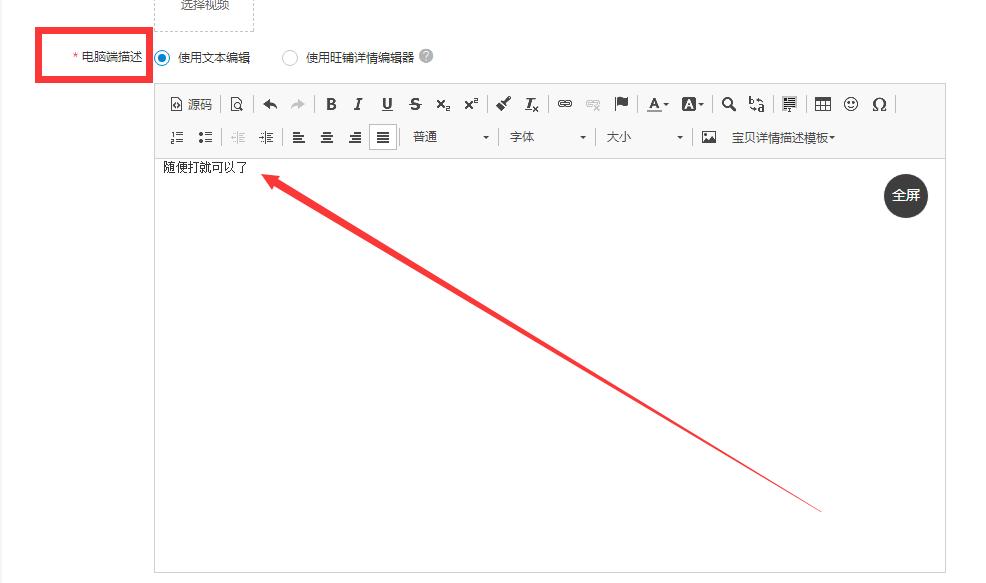
Task: Open the 大小 font size dropdown
Action: (645, 137)
